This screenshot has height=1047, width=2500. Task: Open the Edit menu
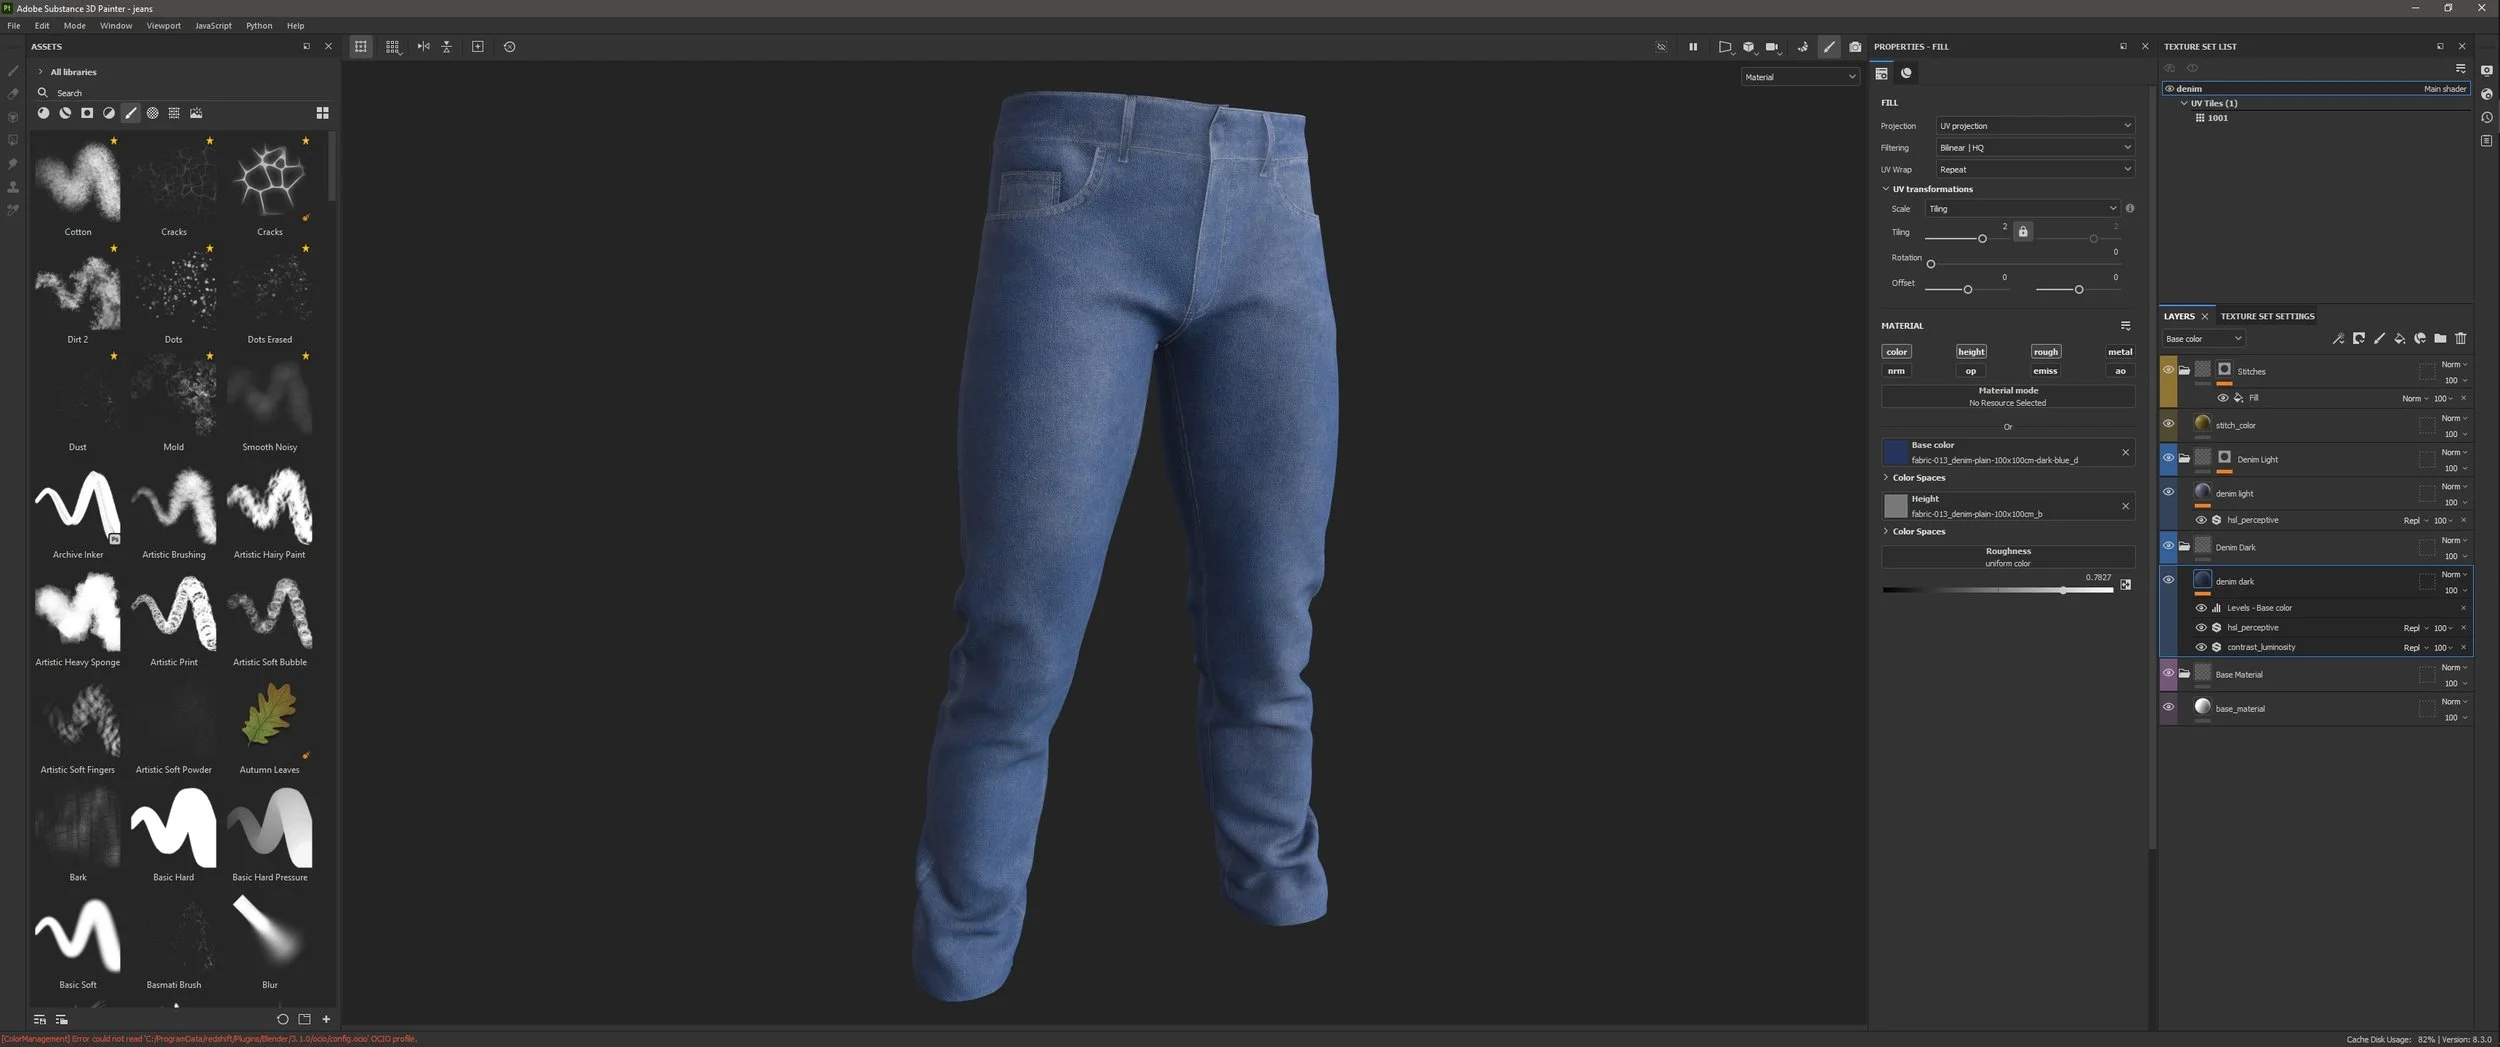point(42,26)
